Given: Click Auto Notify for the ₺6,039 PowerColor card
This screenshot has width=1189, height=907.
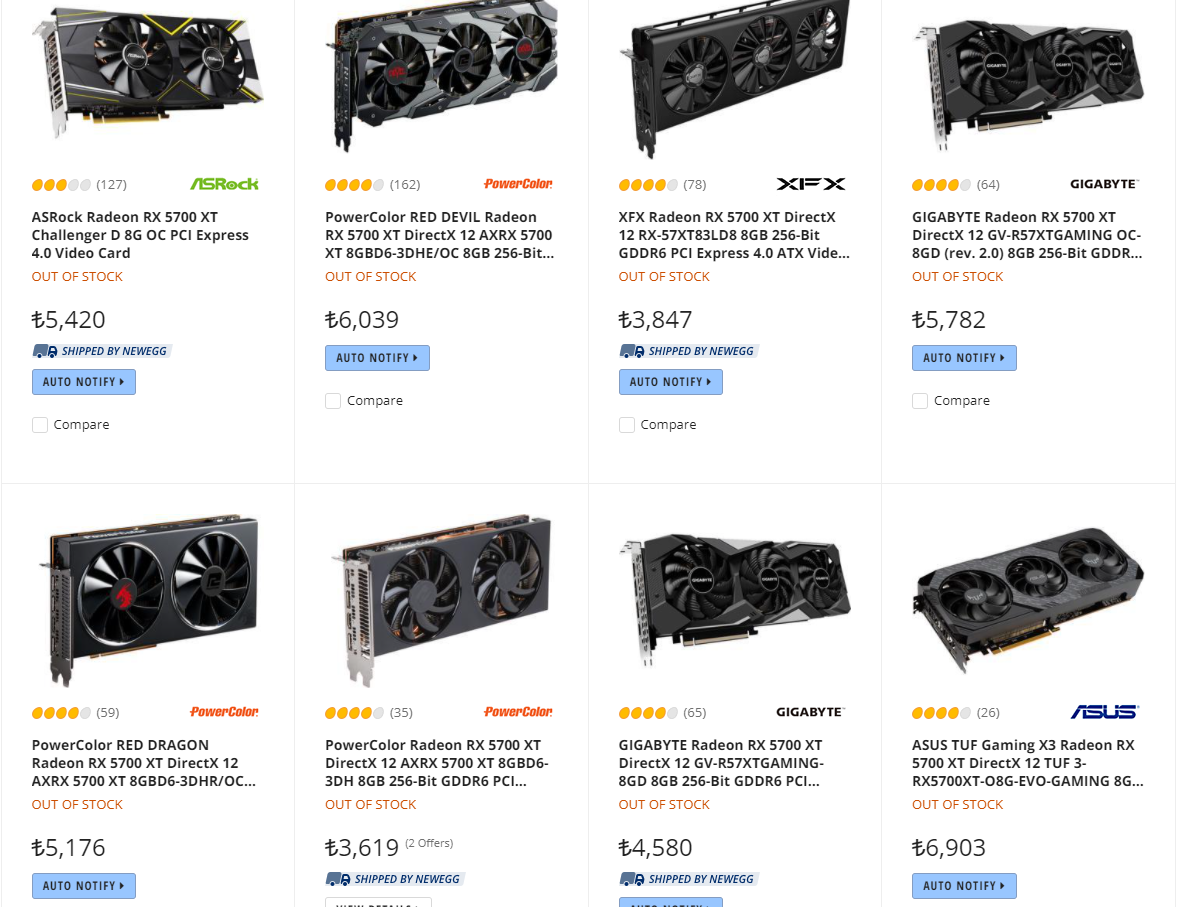Looking at the screenshot, I should pyautogui.click(x=378, y=358).
